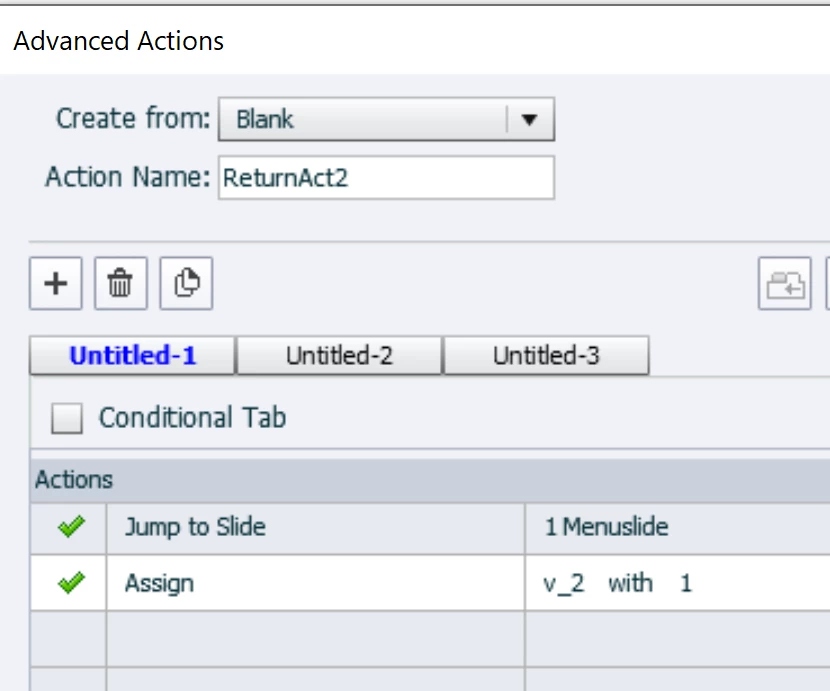Click green checkmark beside Assign
The image size is (830, 691).
click(x=70, y=583)
